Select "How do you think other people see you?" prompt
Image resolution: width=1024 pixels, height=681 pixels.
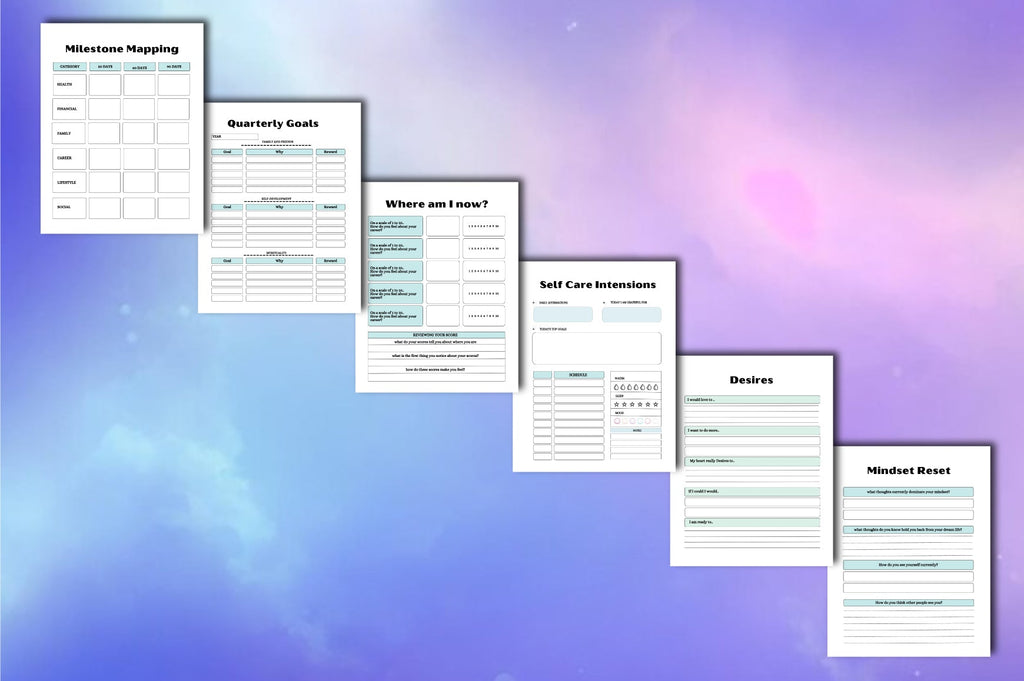coord(908,603)
